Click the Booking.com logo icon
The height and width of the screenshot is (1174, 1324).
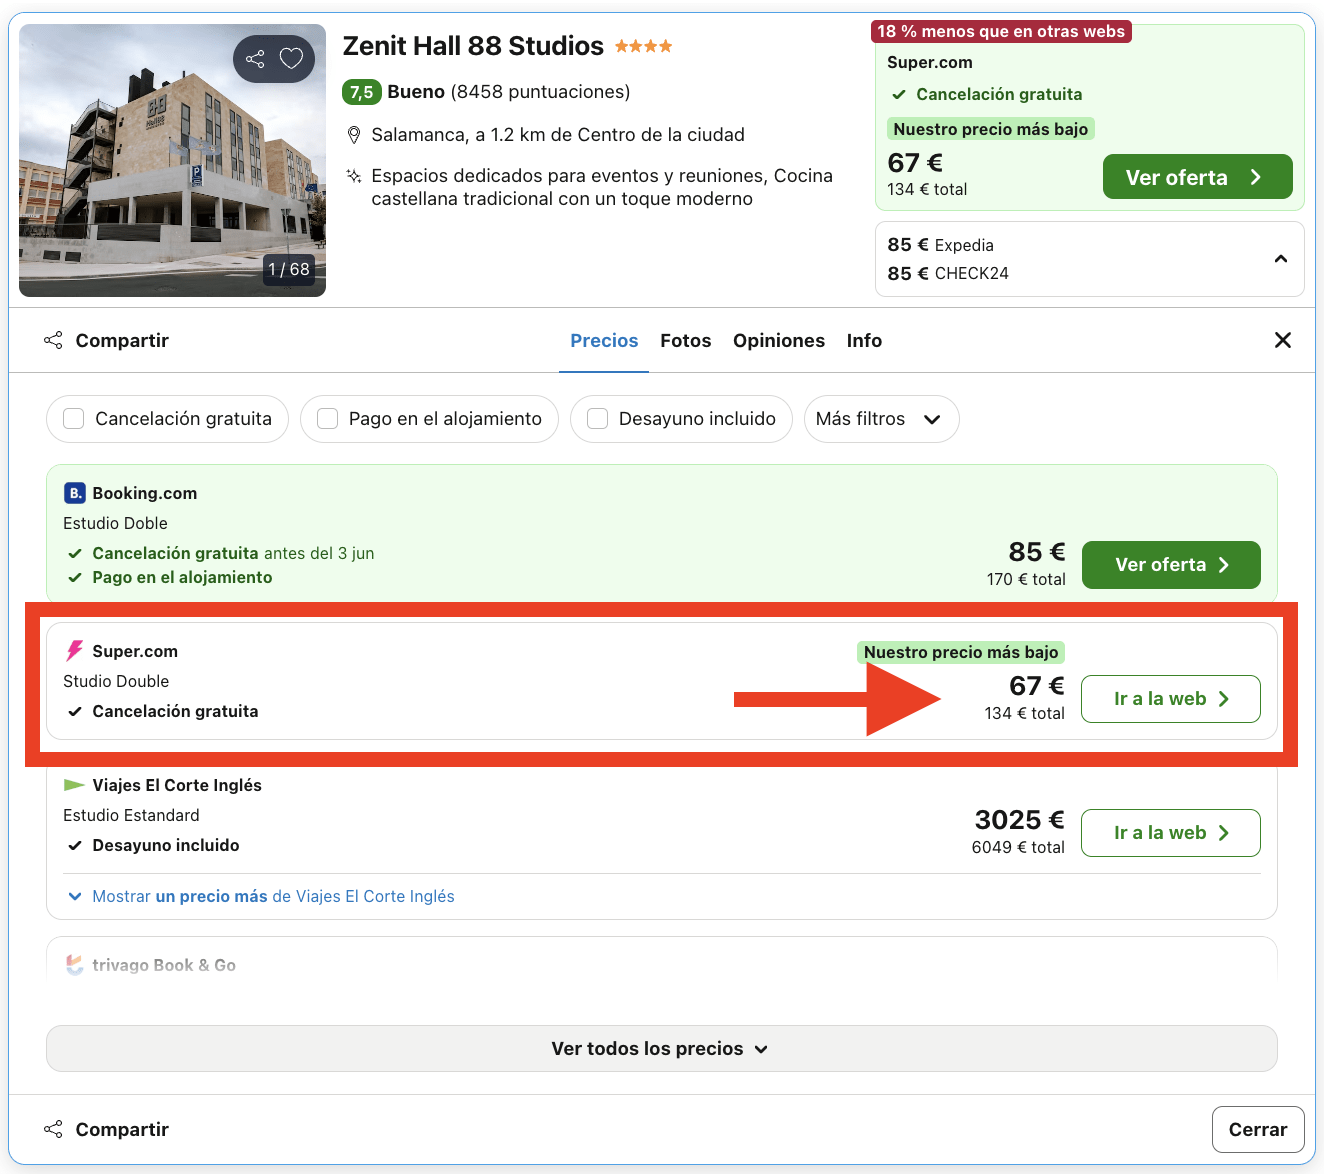[x=74, y=493]
